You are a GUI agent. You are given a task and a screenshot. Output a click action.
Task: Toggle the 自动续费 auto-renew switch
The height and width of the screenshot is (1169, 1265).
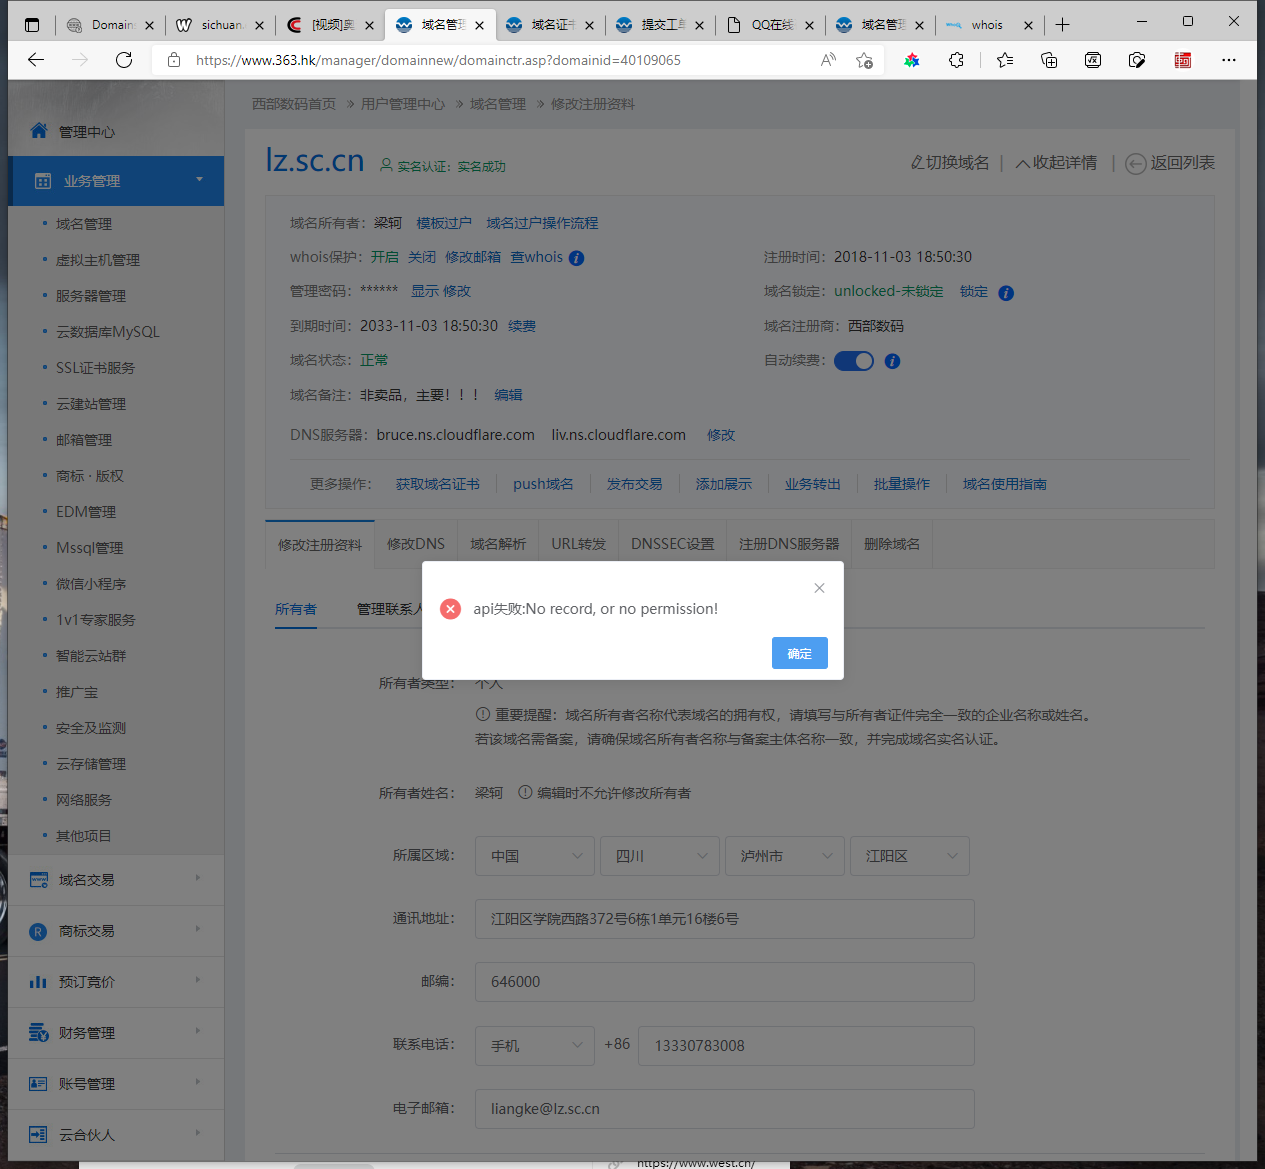pyautogui.click(x=853, y=361)
